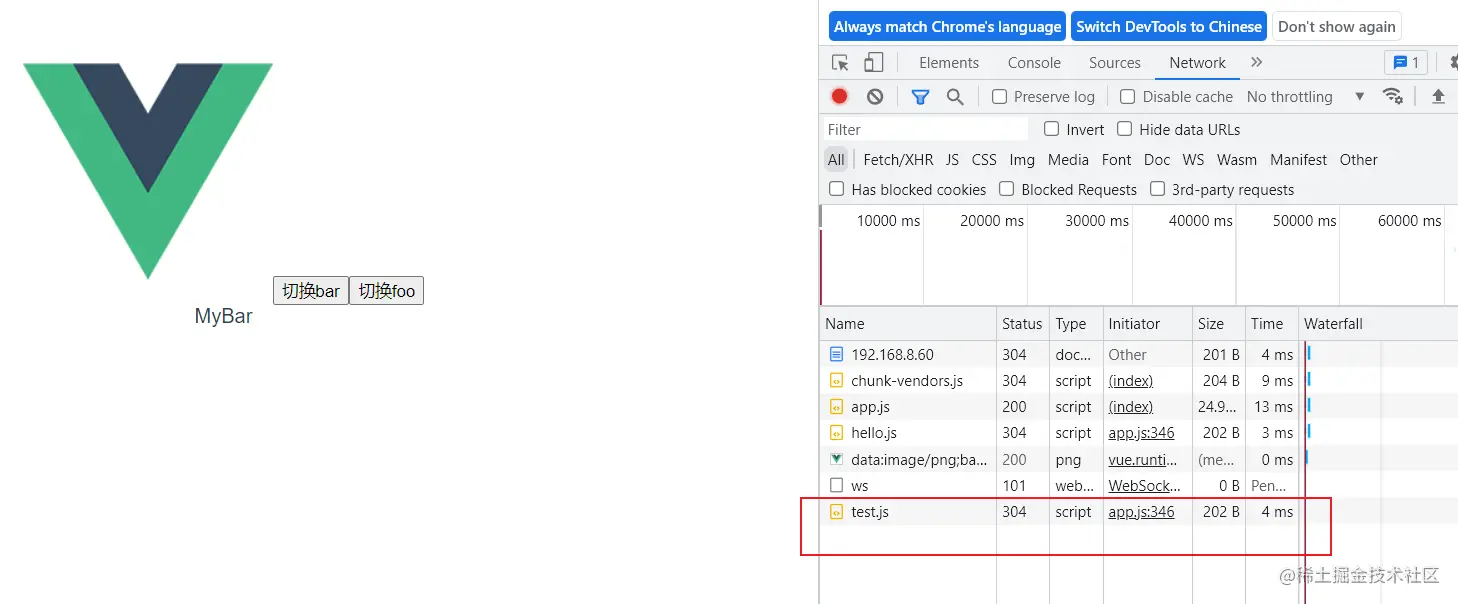Viewport: 1458px width, 604px height.
Task: Filter requests by CSS
Action: coord(984,159)
